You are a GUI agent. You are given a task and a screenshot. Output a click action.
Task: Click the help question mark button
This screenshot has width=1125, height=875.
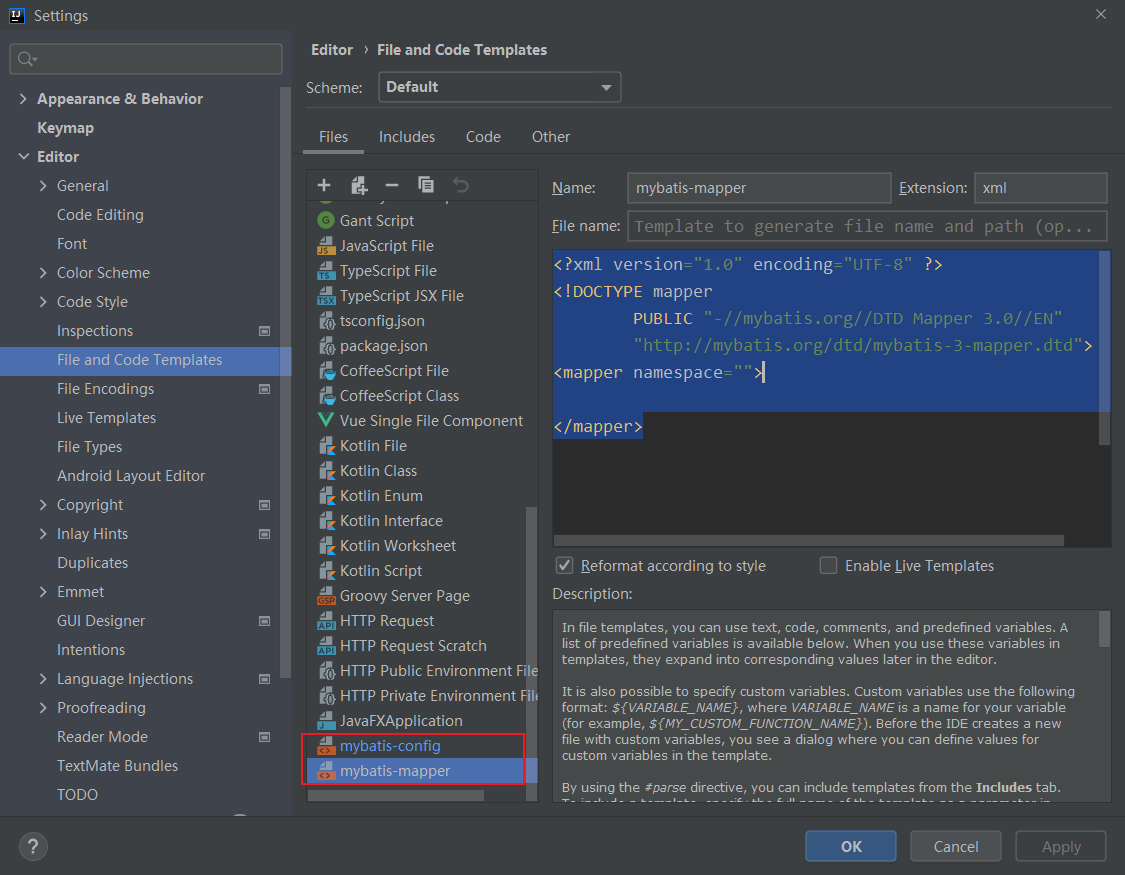pos(33,846)
